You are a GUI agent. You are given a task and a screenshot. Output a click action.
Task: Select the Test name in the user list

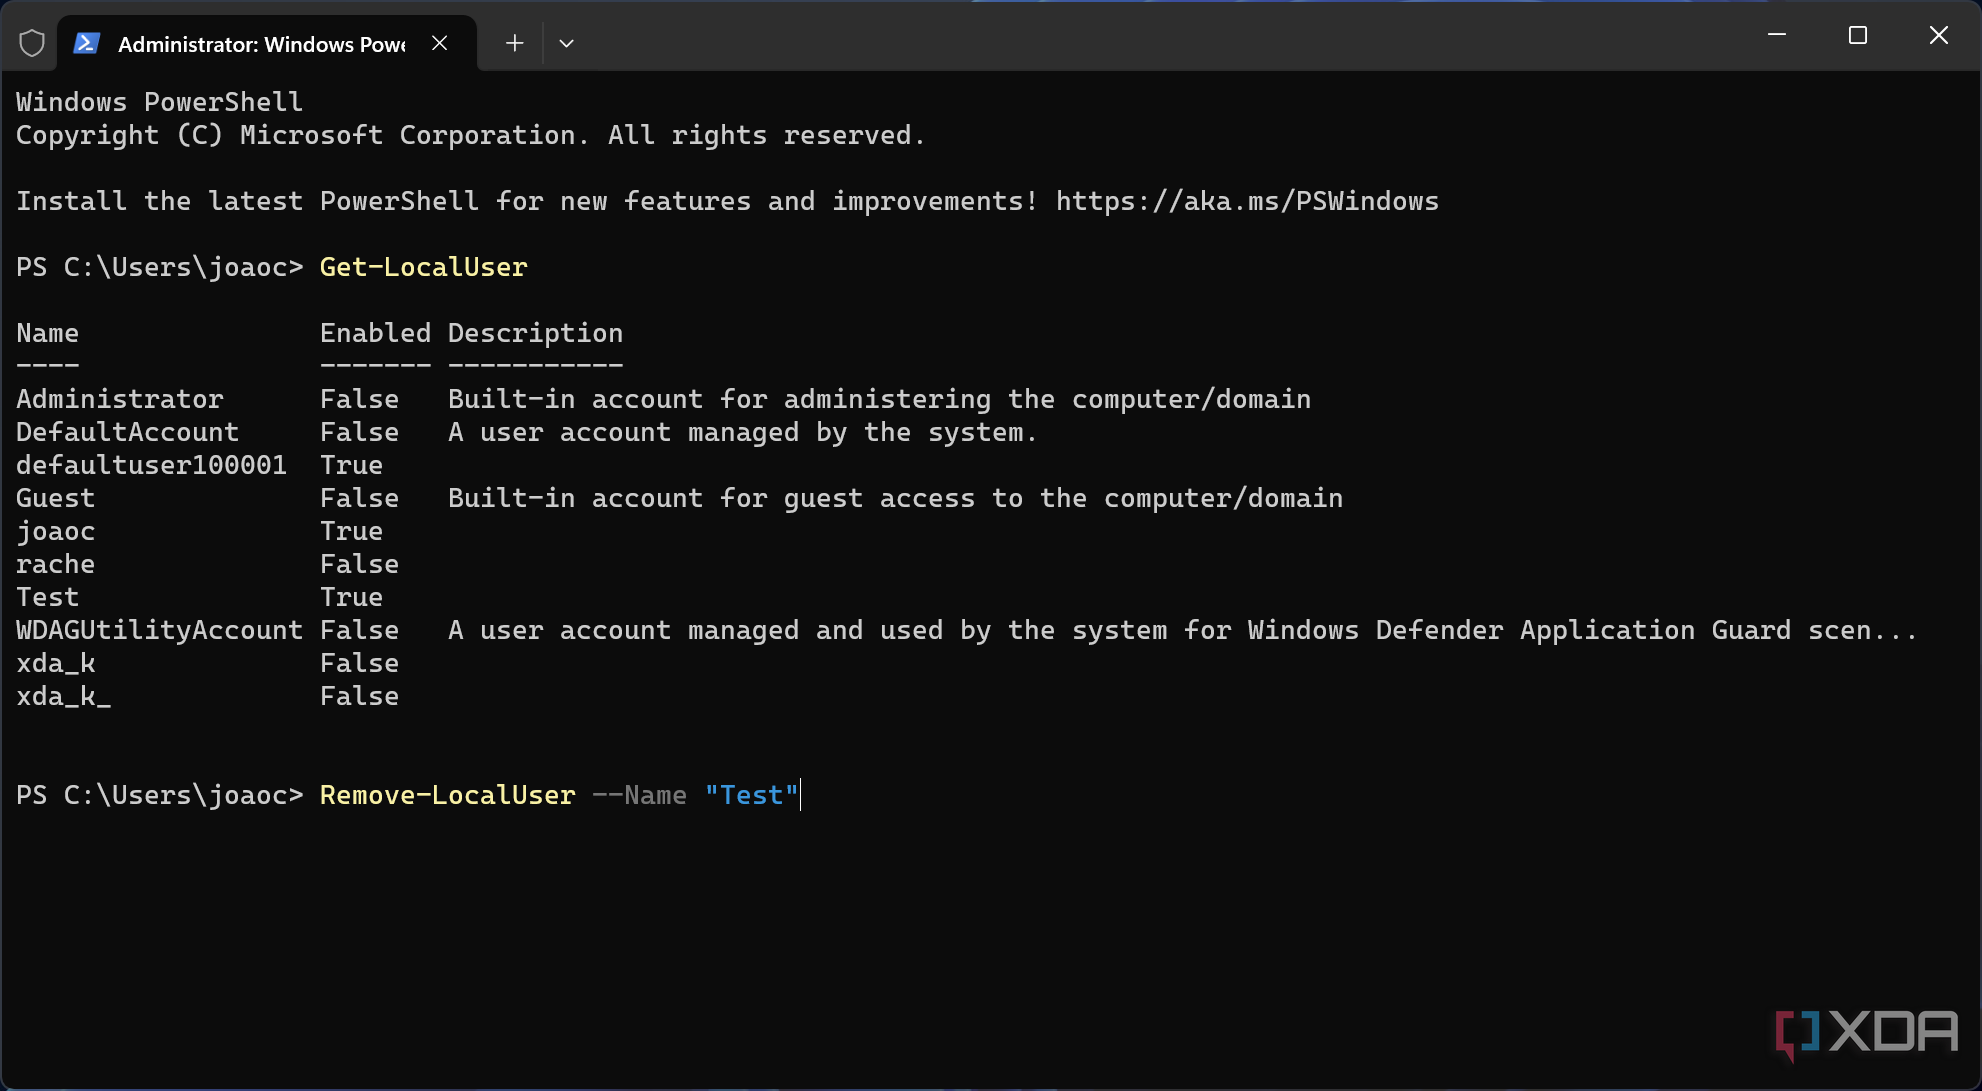[x=47, y=597]
